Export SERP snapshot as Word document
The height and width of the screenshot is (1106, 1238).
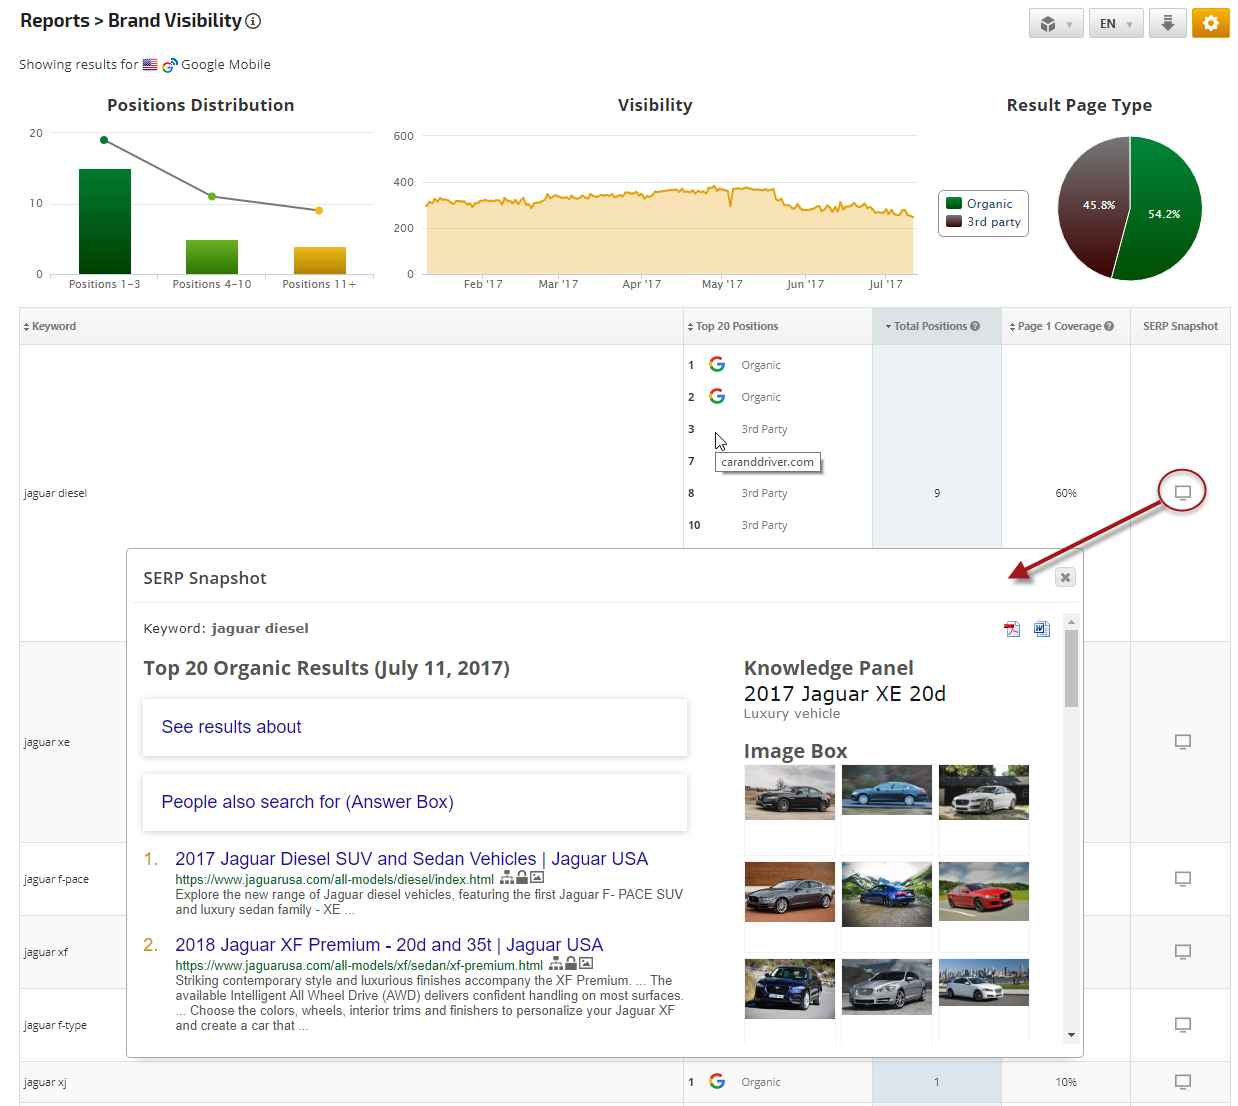coord(1041,629)
